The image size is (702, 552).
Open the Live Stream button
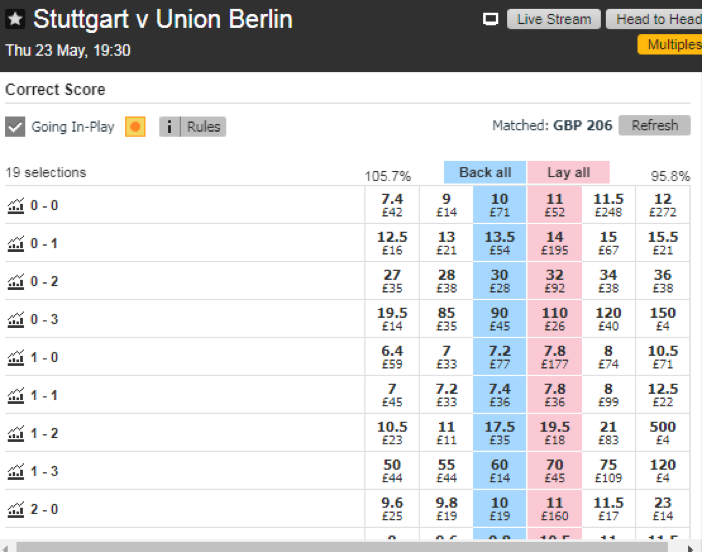click(554, 19)
